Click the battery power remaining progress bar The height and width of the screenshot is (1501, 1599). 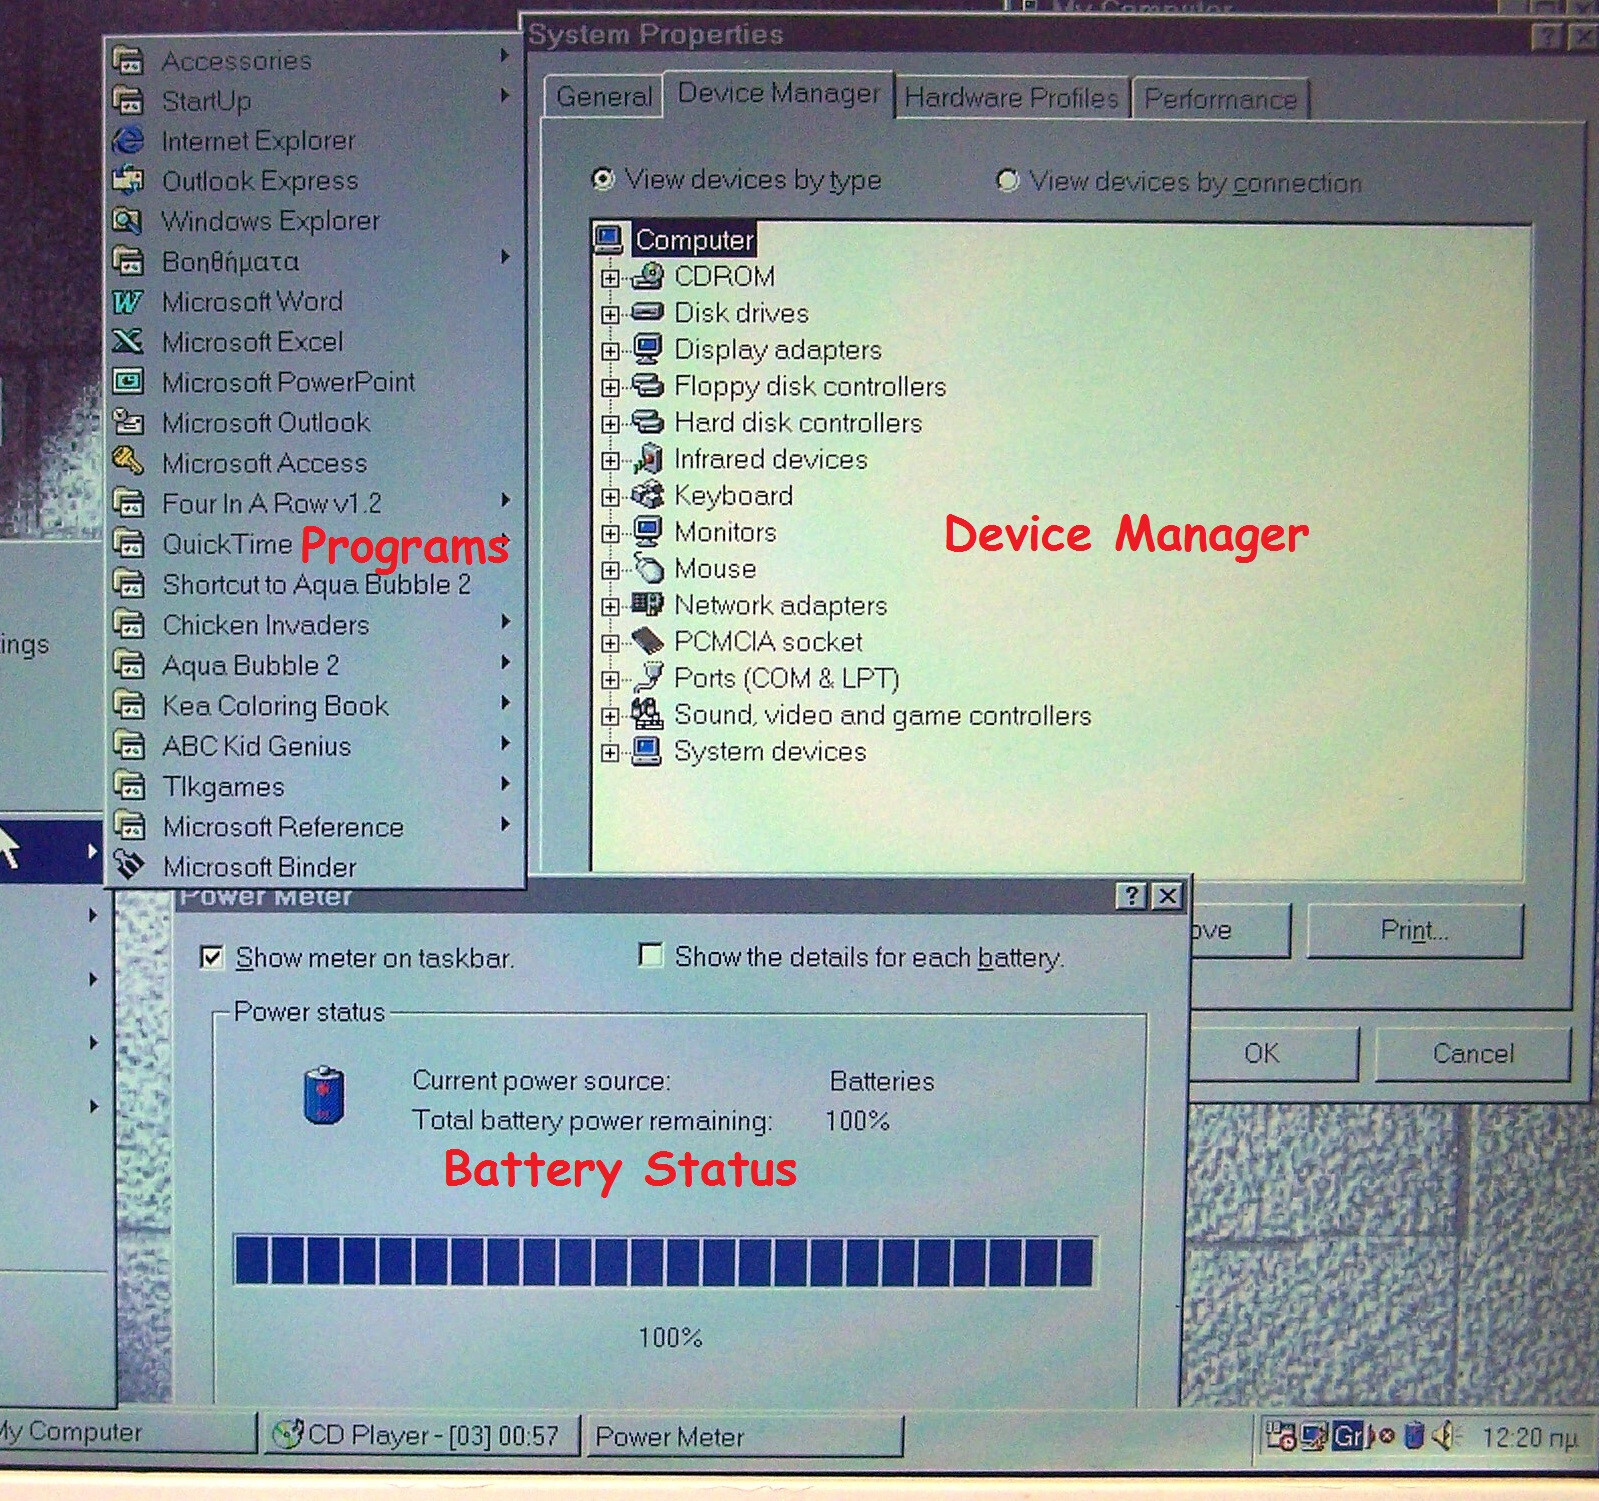(664, 1261)
